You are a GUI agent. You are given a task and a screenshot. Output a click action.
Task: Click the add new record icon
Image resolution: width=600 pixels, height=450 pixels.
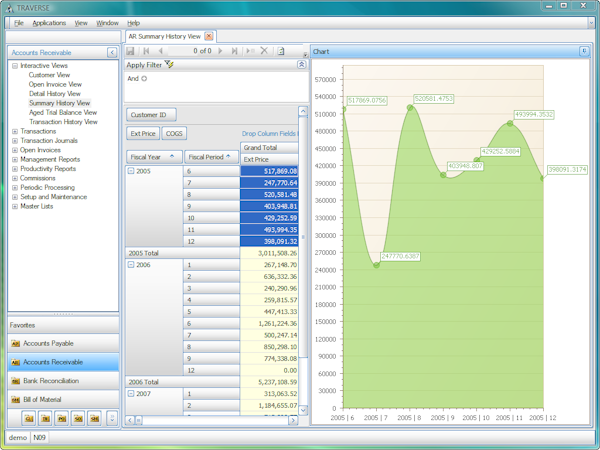point(250,51)
